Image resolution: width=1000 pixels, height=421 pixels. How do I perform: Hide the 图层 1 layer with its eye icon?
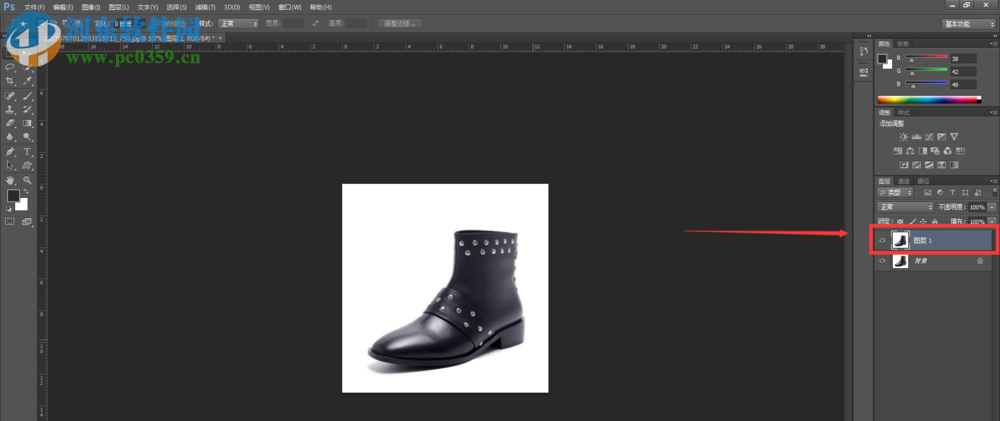tap(882, 240)
